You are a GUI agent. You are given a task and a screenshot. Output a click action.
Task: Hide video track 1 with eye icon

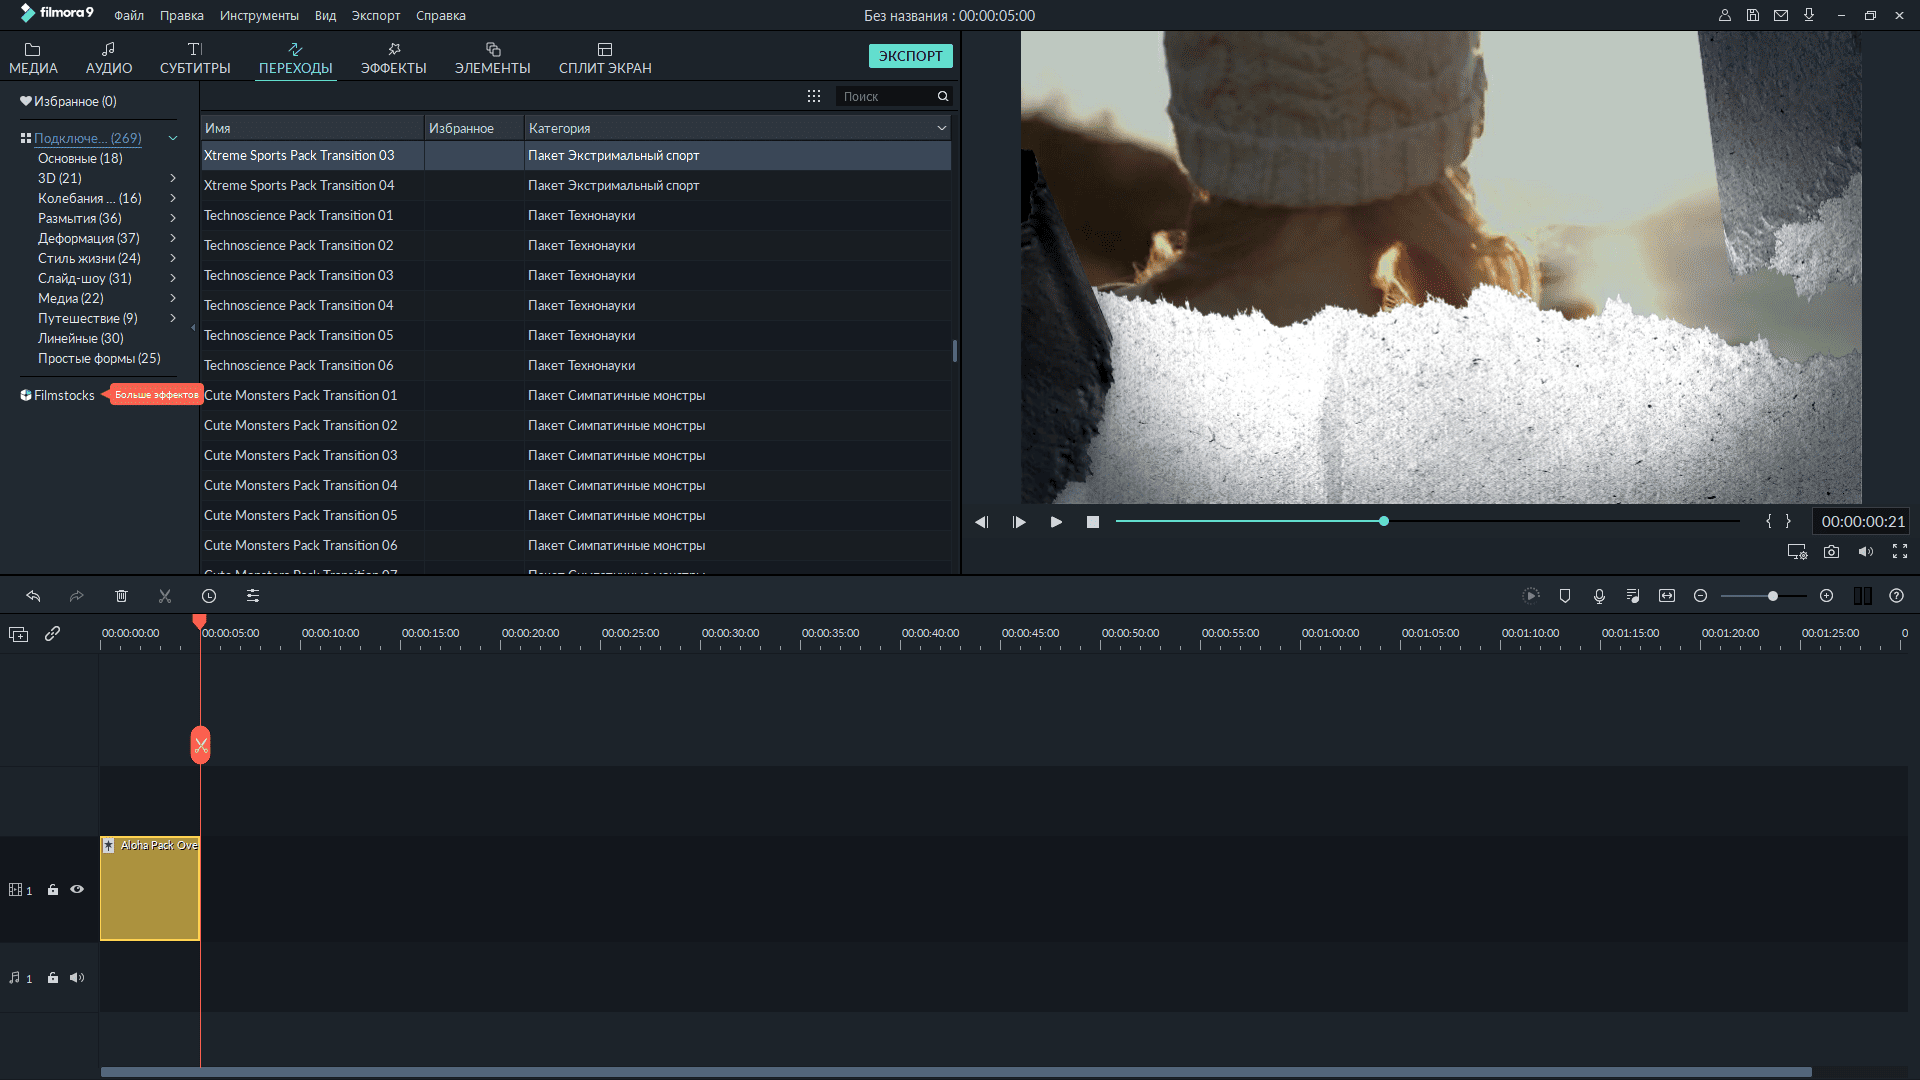[77, 889]
